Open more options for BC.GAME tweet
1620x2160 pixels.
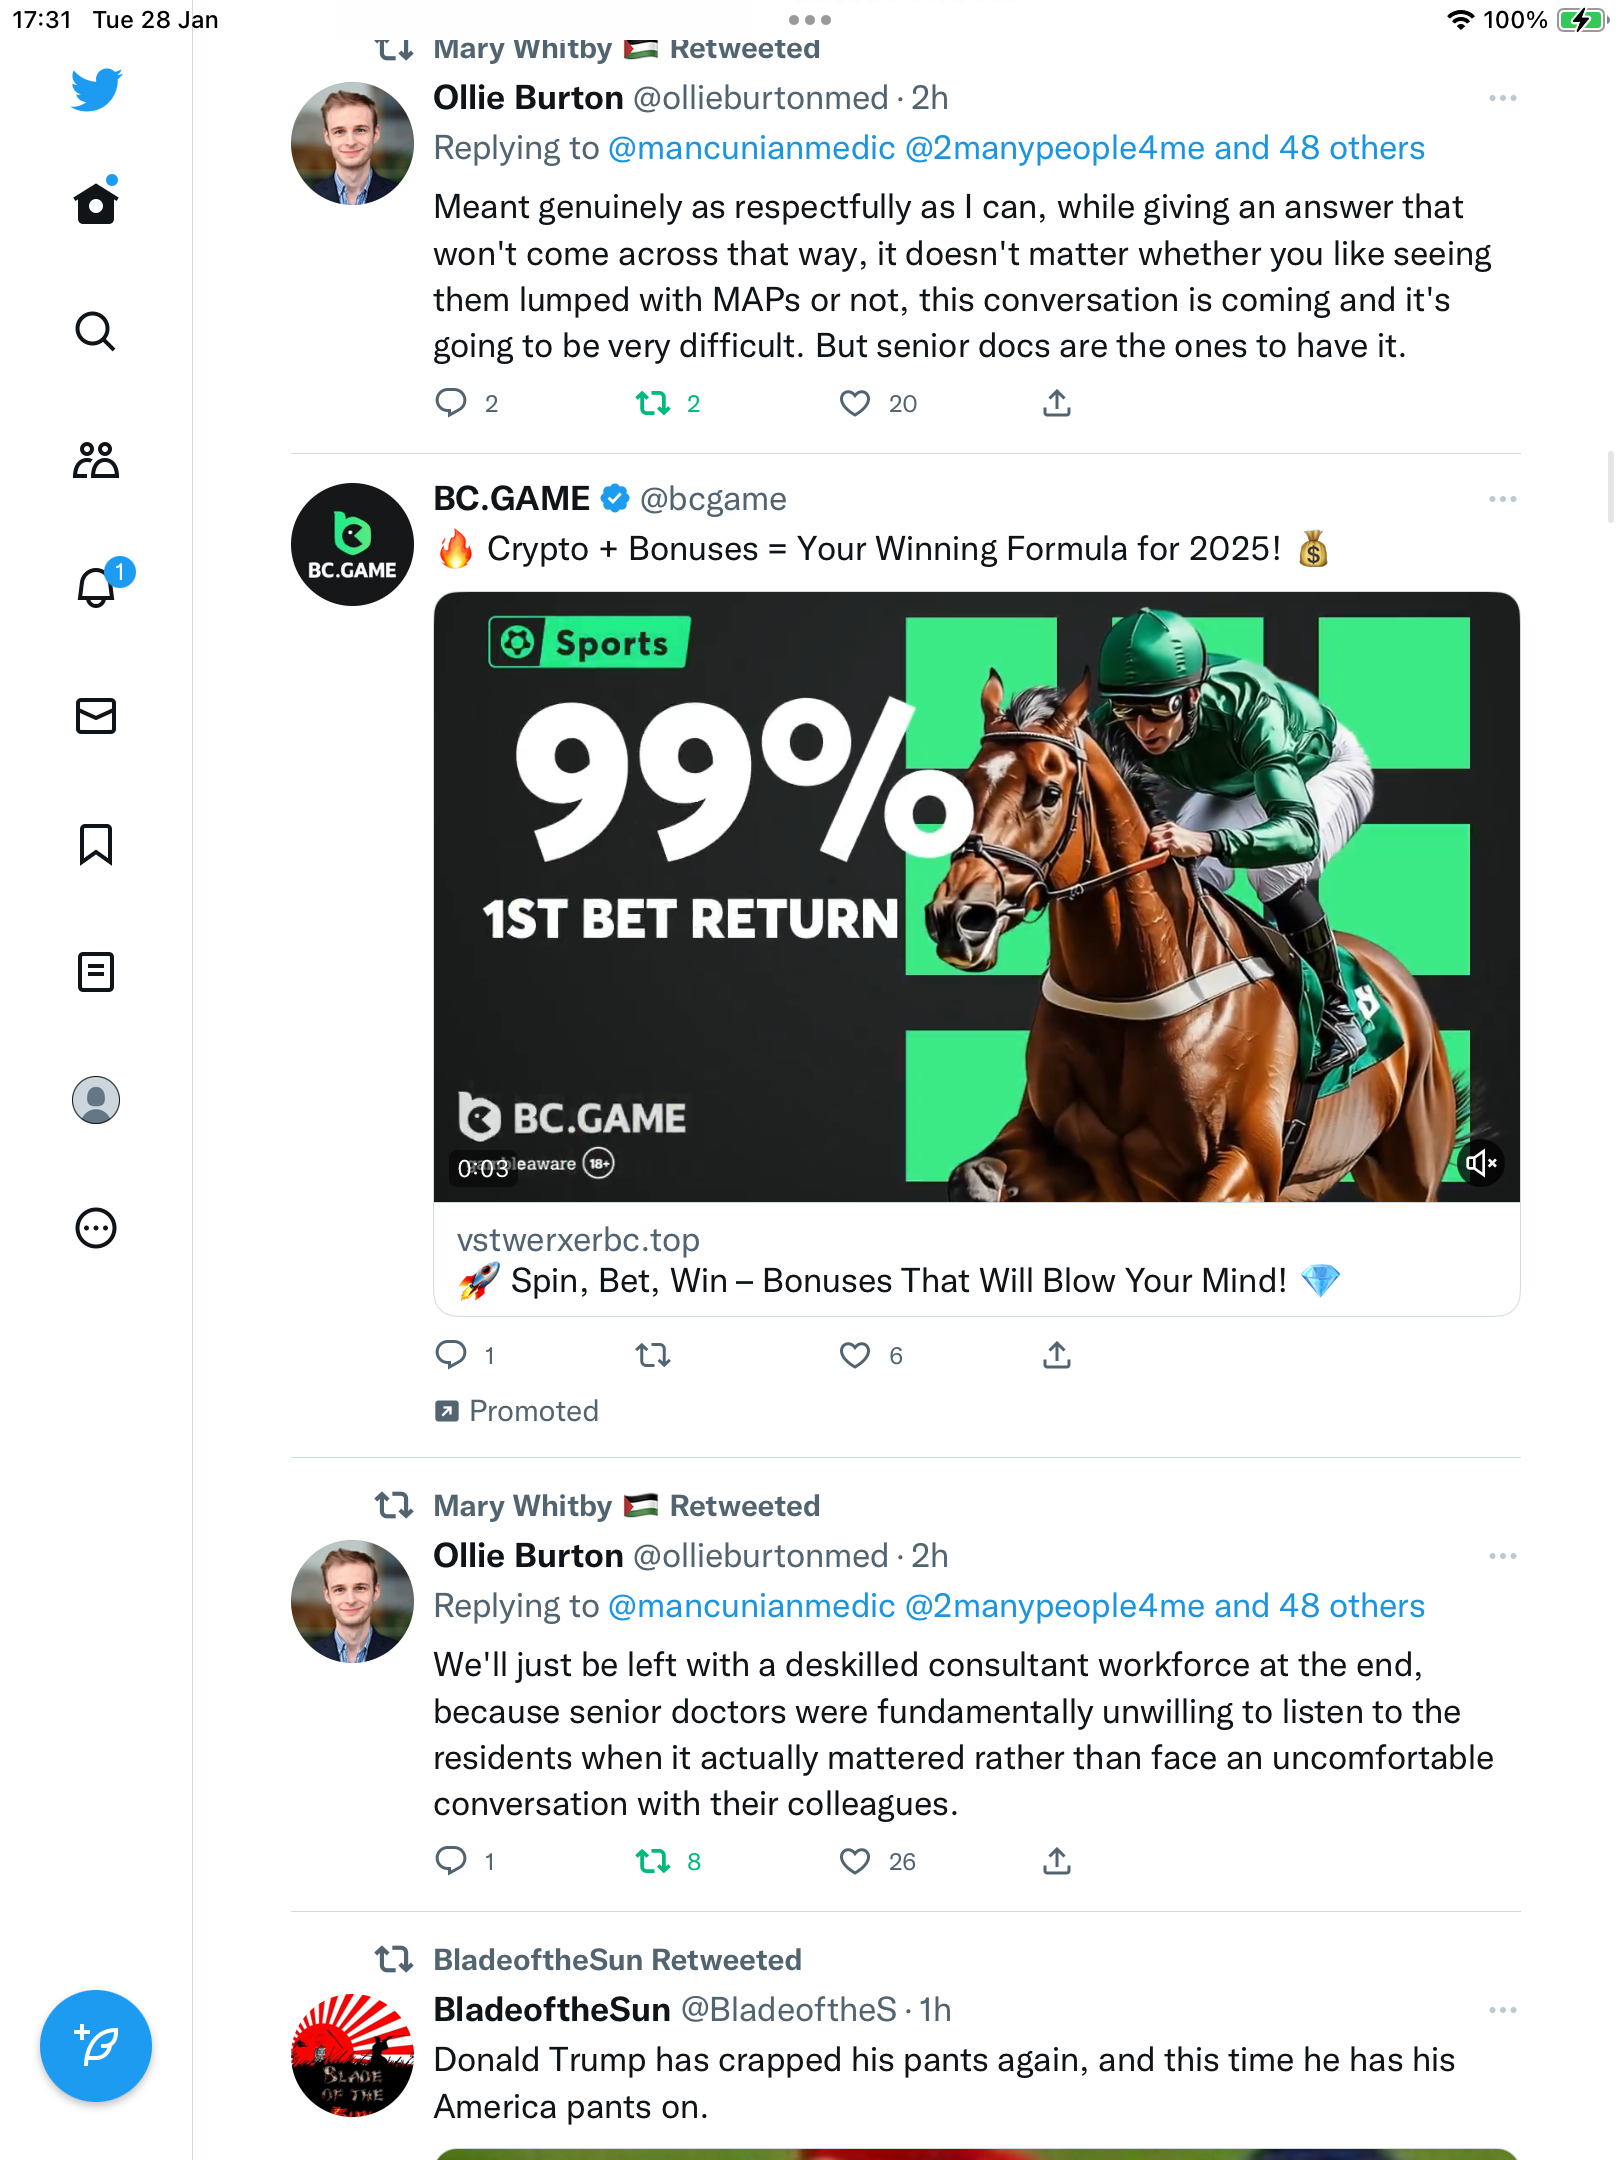(x=1502, y=499)
